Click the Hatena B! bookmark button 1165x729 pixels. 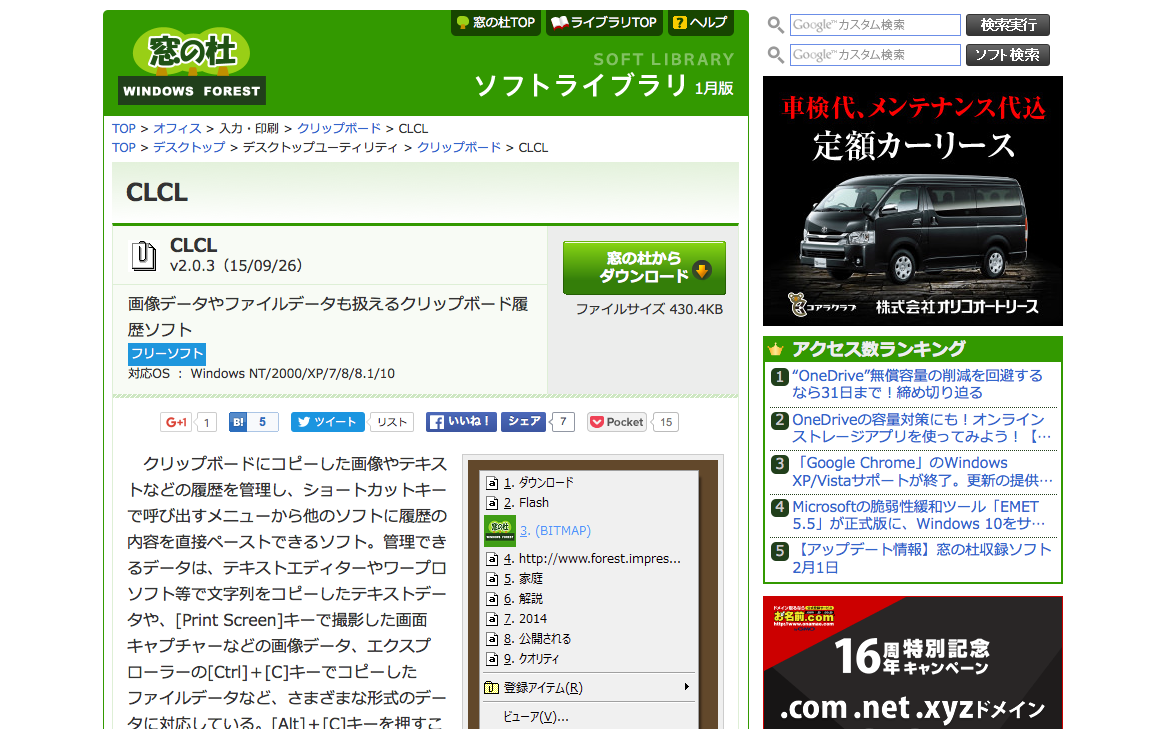(x=238, y=422)
